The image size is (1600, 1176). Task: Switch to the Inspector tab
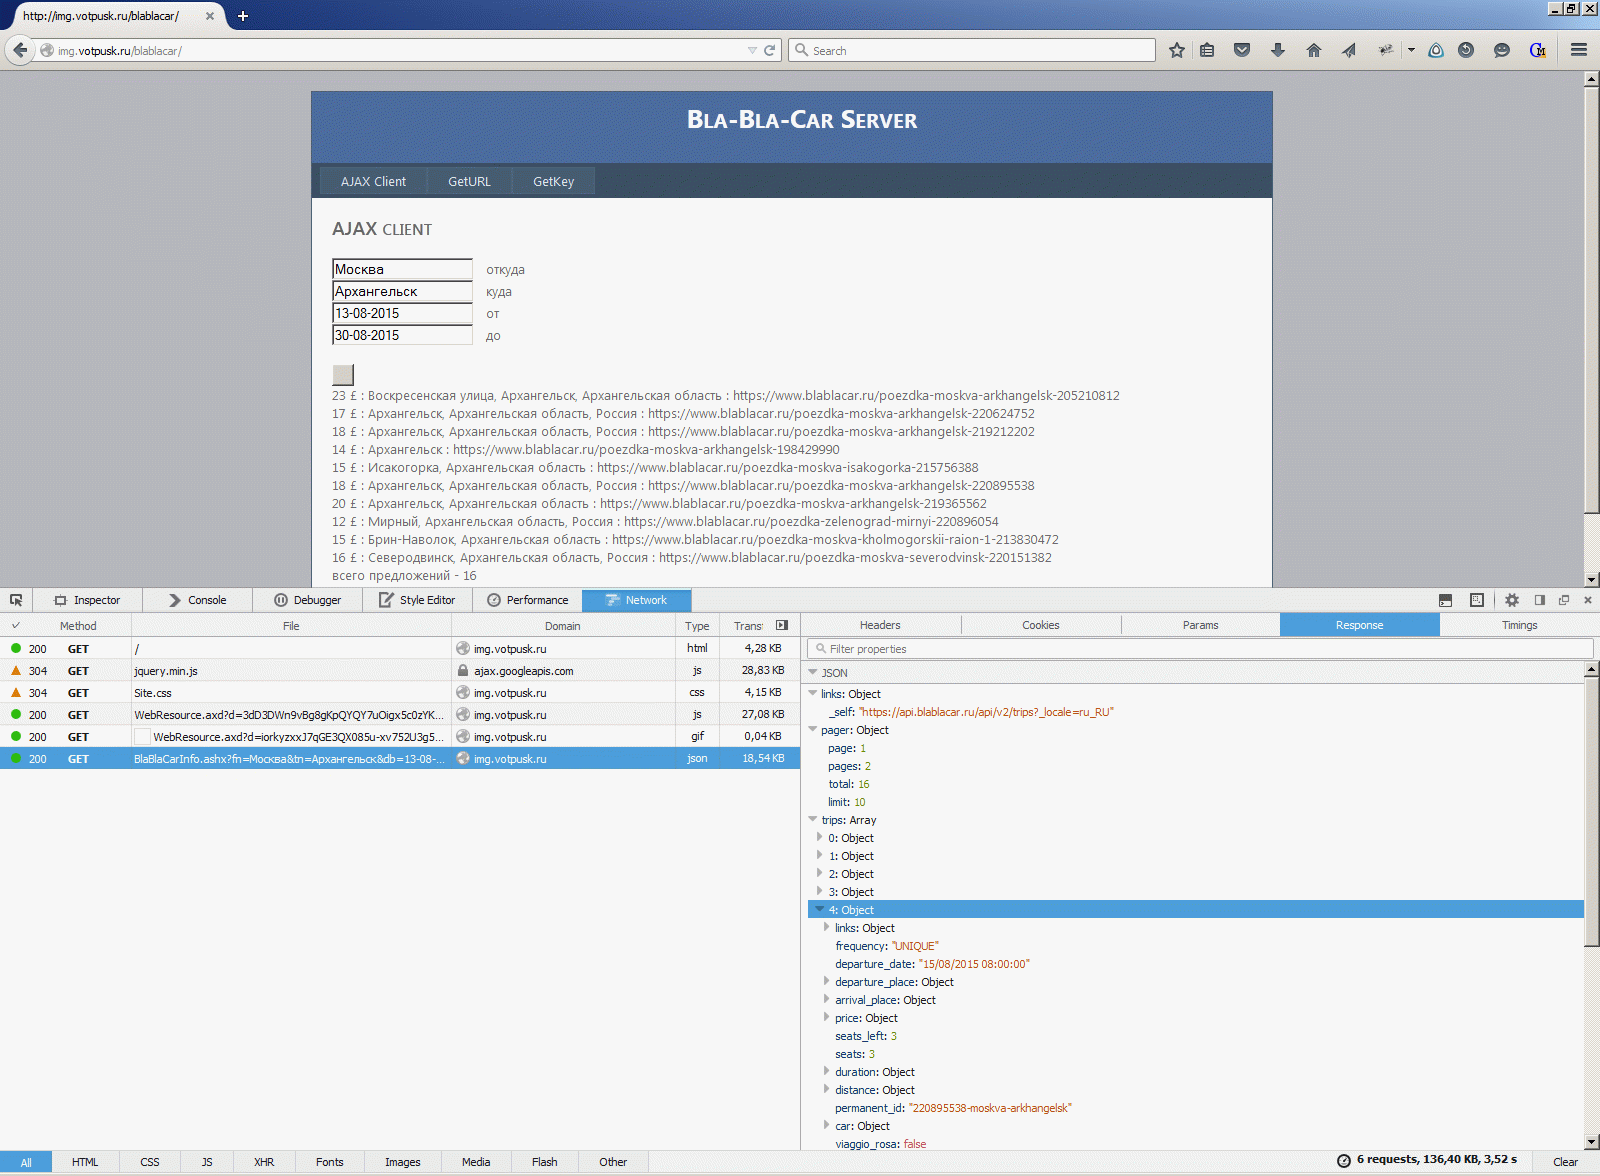87,600
